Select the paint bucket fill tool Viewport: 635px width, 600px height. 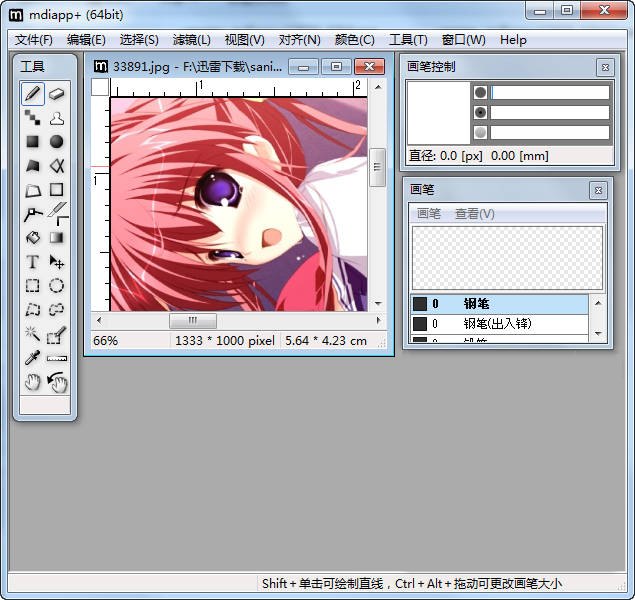click(33, 238)
